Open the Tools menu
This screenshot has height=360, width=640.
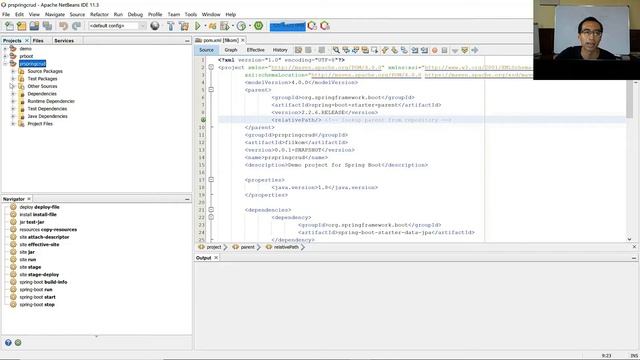click(191, 14)
